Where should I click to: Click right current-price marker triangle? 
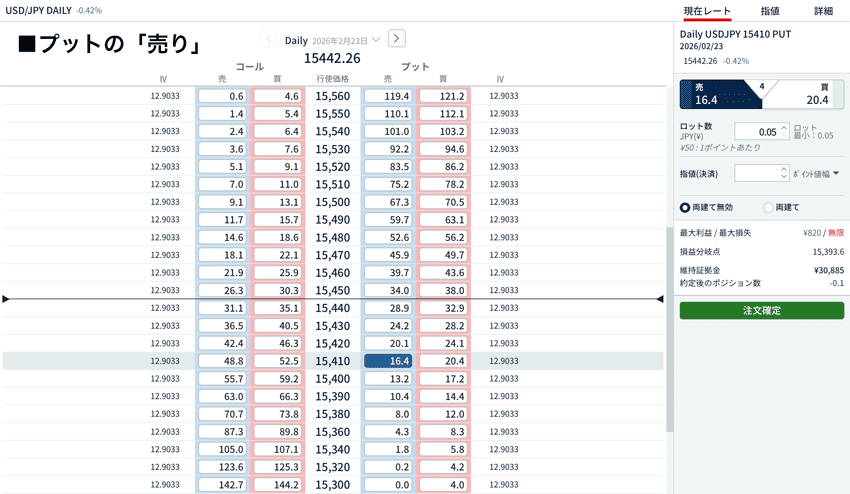click(659, 299)
